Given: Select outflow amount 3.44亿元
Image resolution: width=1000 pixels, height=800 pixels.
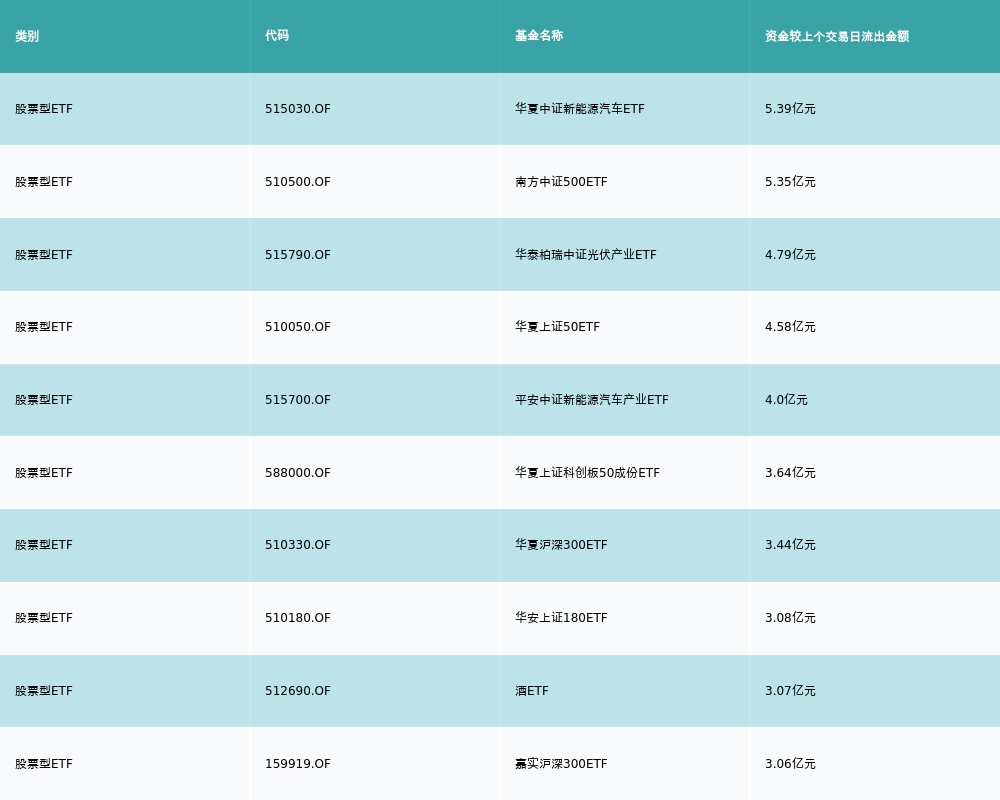Looking at the screenshot, I should pyautogui.click(x=790, y=545).
